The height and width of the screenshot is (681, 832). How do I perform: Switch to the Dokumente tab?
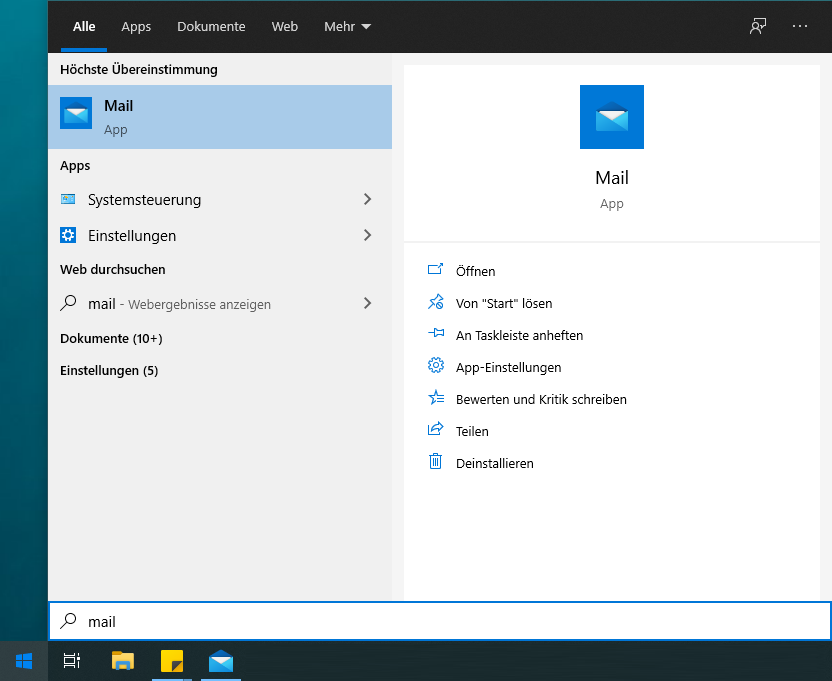point(211,27)
